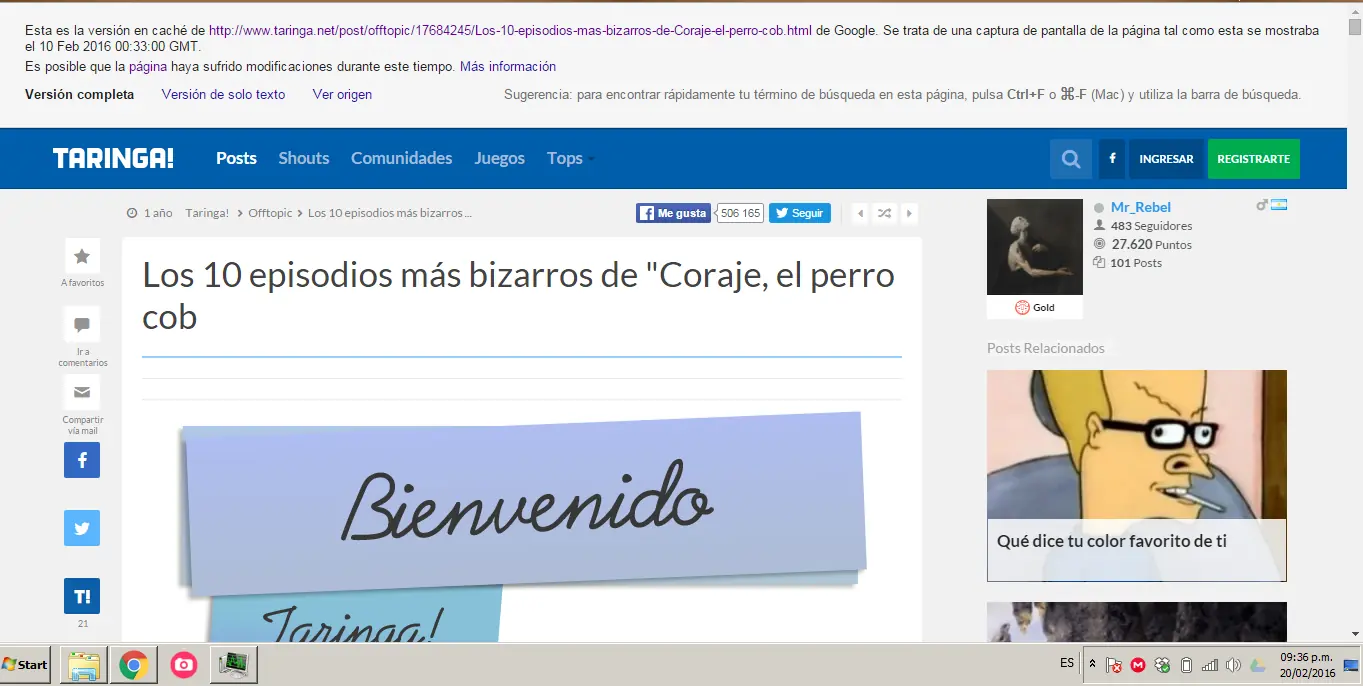Open 'Qué dice tu color favorito' related post
The height and width of the screenshot is (686, 1363).
1137,476
